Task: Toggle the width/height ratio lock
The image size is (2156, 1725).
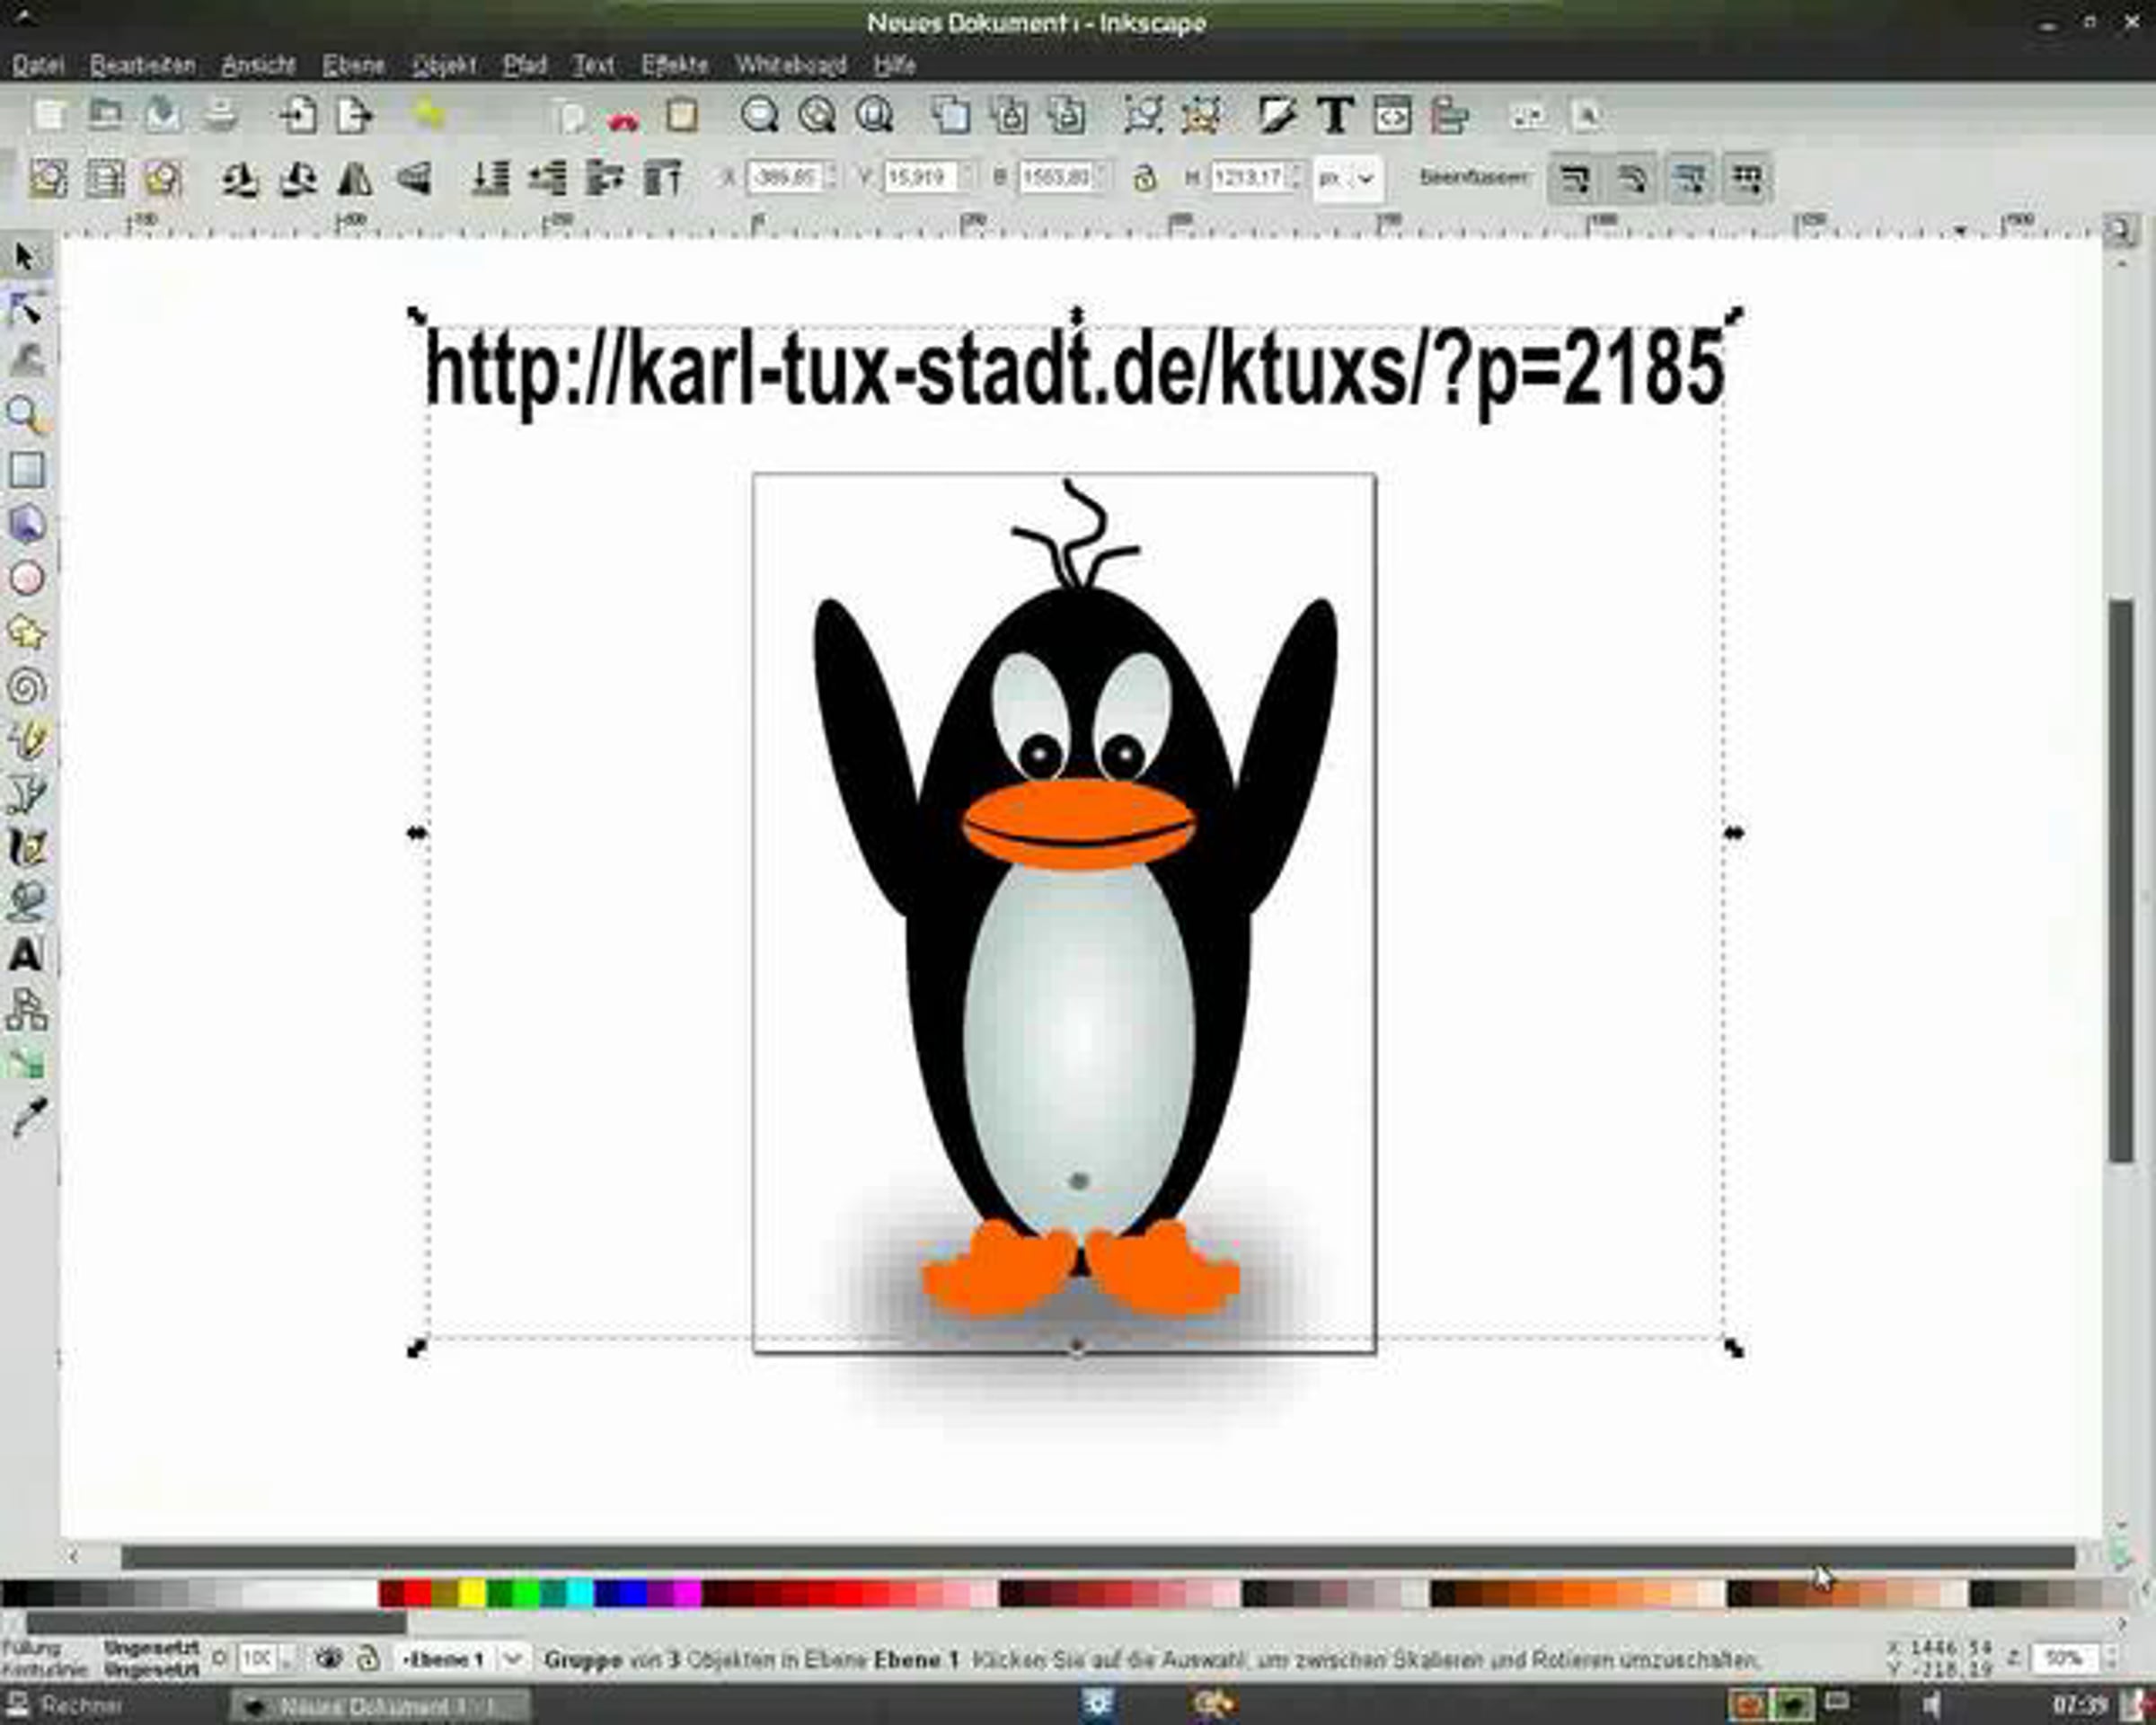Action: pos(1146,179)
